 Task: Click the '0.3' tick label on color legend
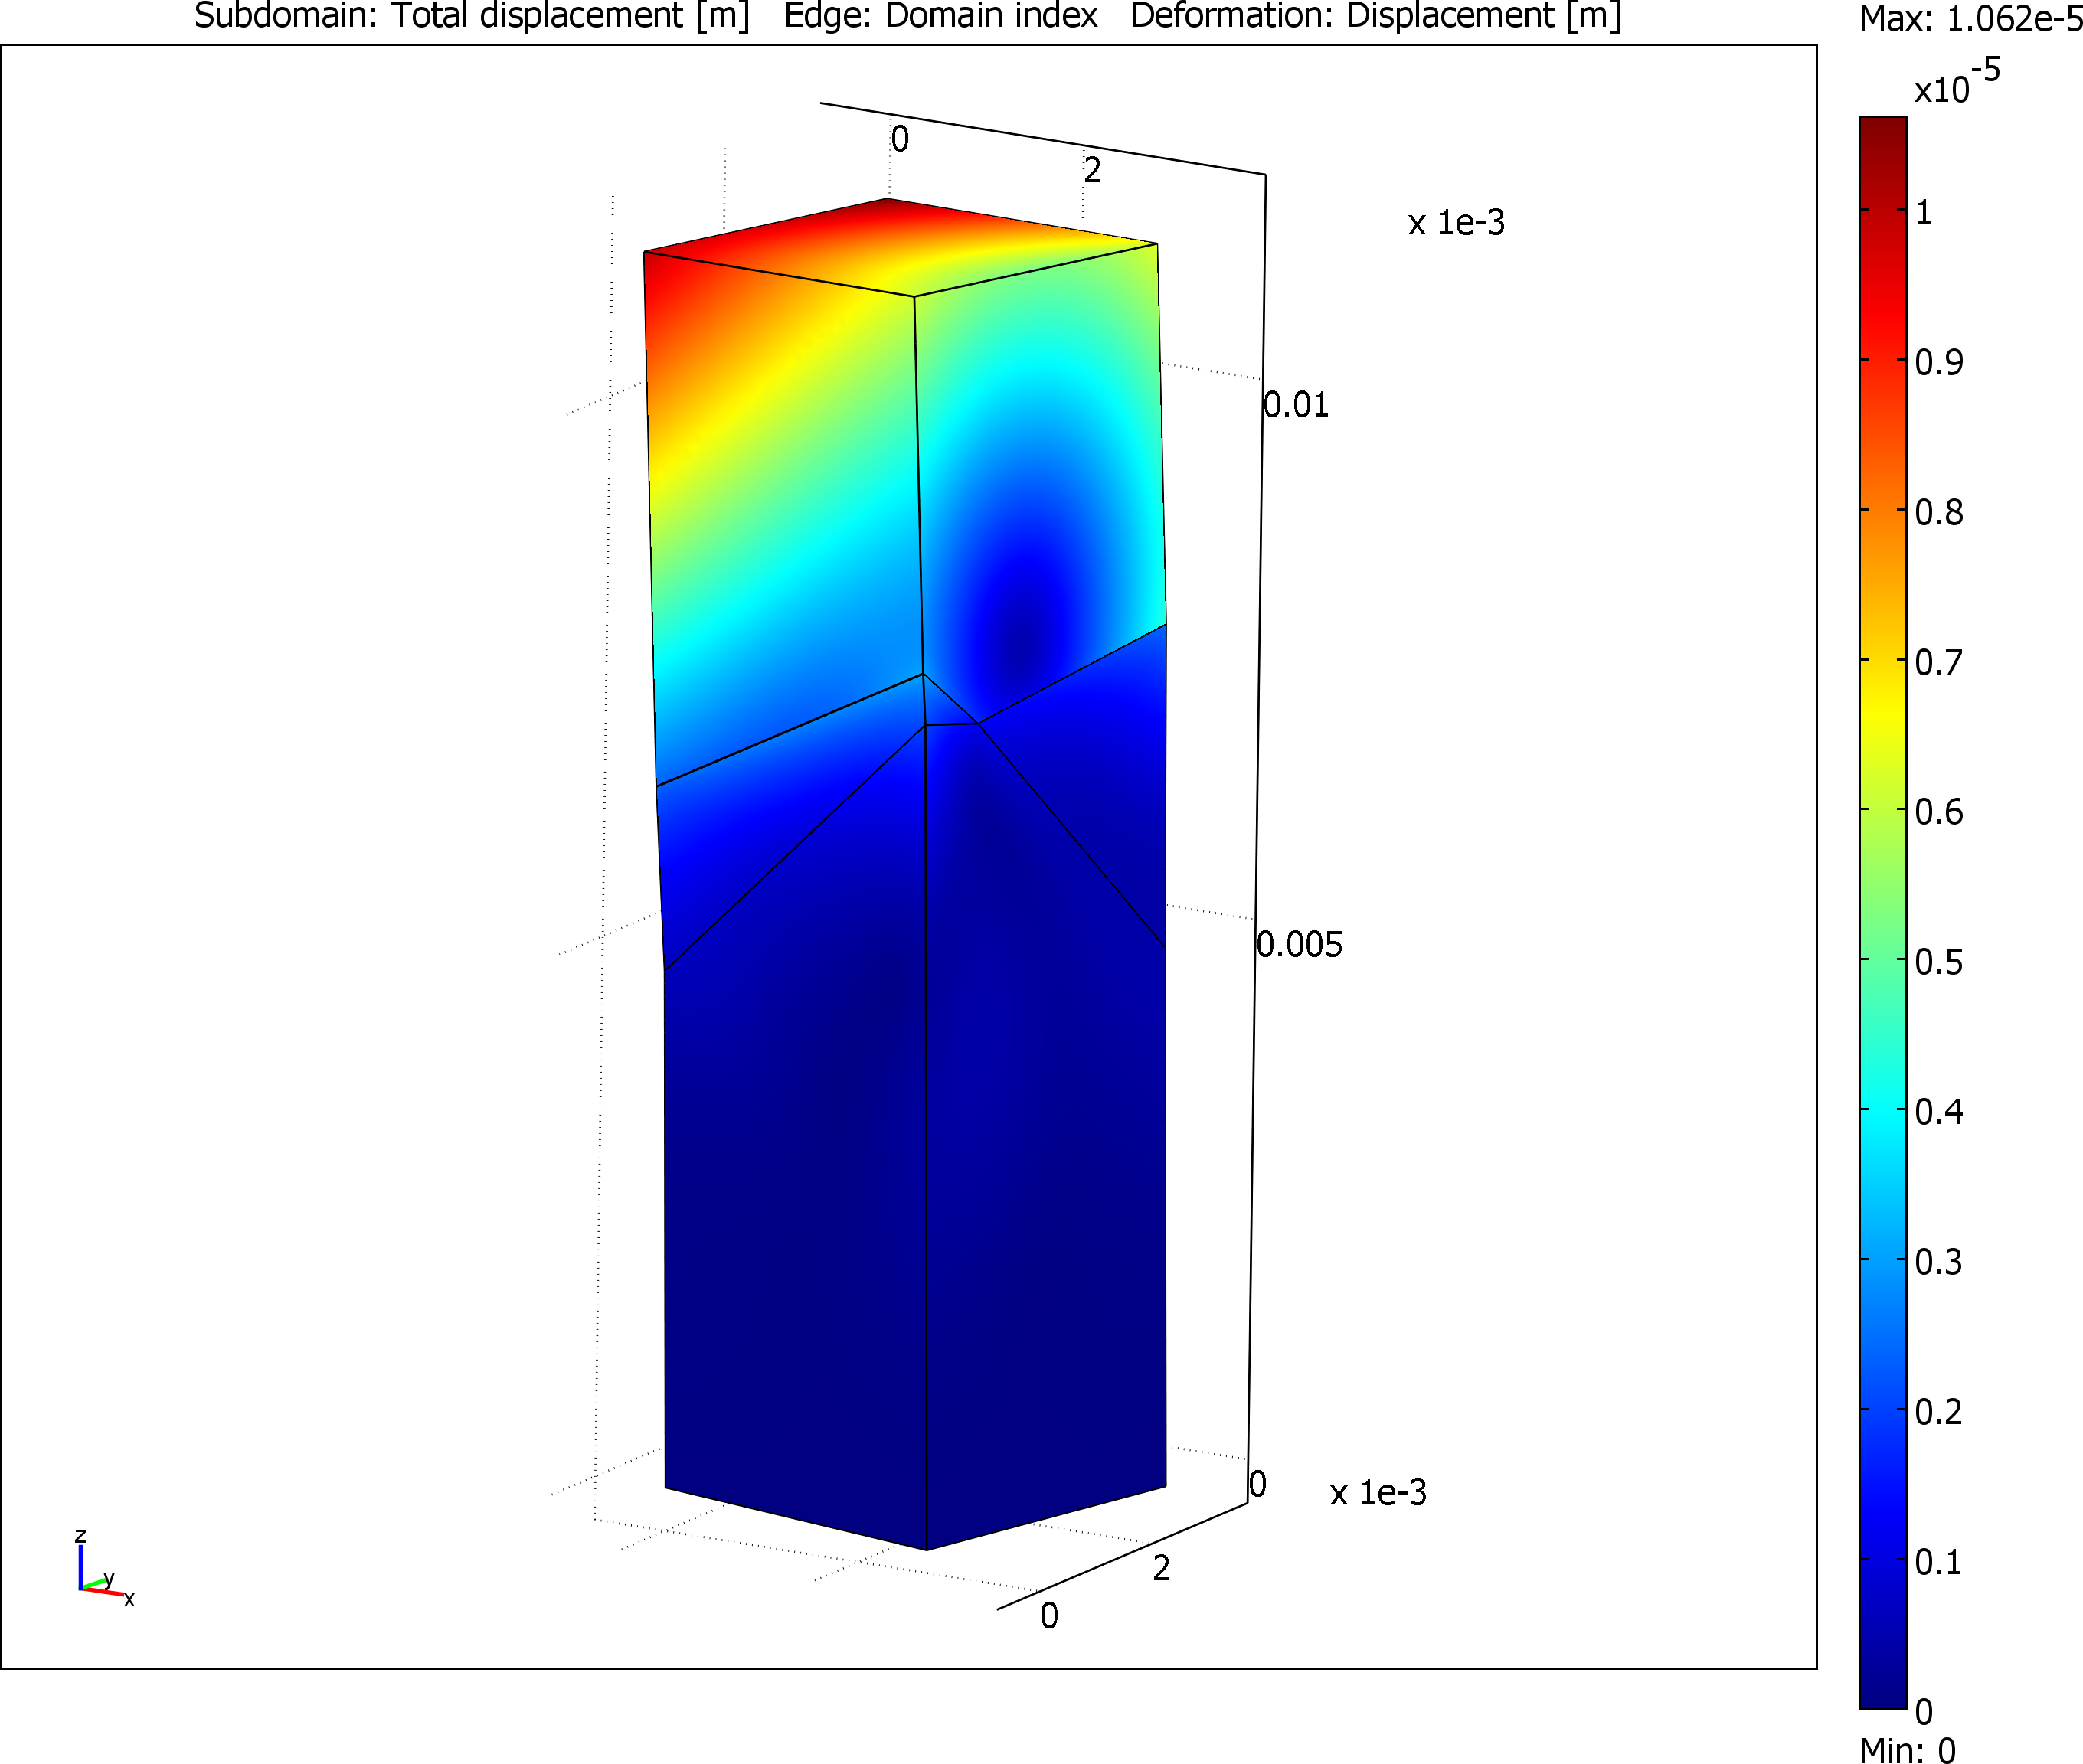click(1938, 1262)
